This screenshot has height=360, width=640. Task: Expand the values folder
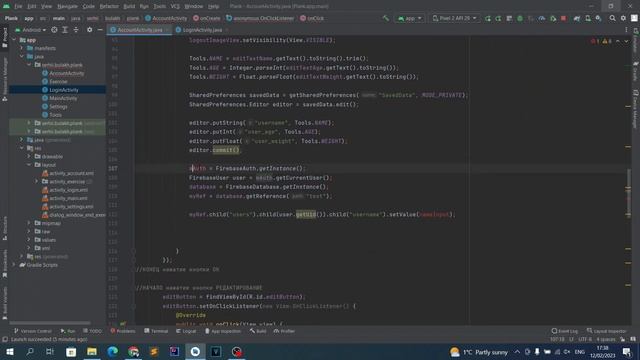(x=29, y=240)
